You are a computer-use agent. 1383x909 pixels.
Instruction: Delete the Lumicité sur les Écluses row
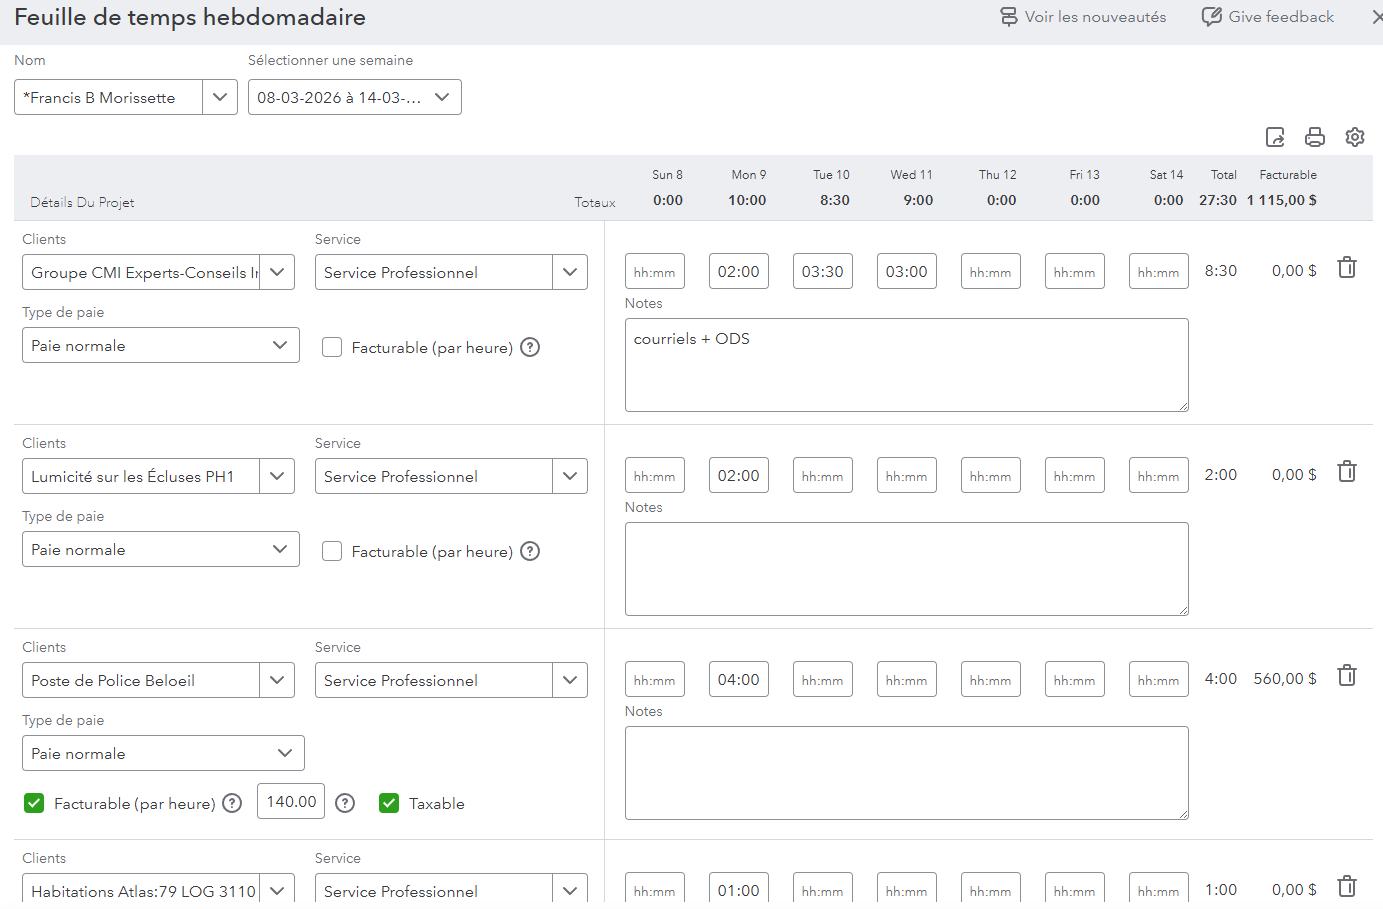[1347, 472]
